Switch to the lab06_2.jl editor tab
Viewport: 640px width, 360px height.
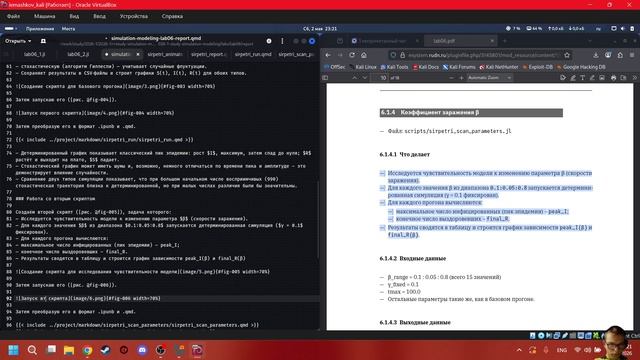click(x=78, y=54)
